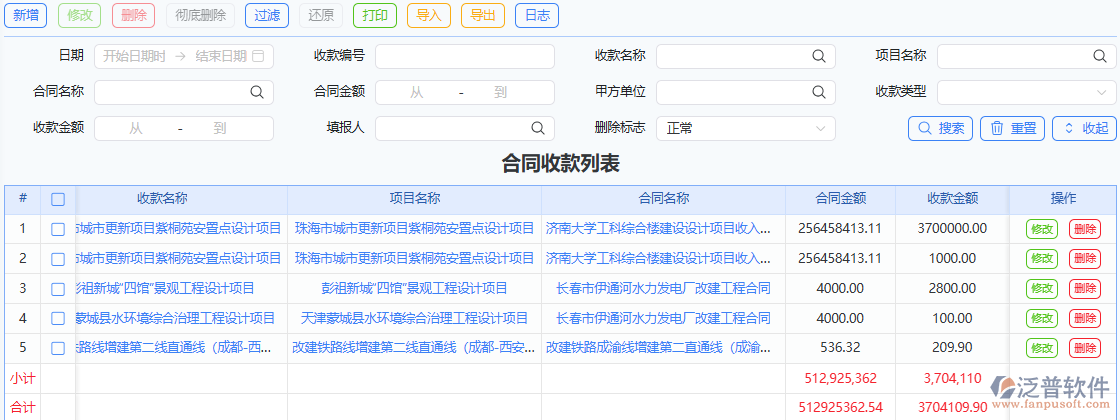This screenshot has width=1120, height=420.
Task: Open the 收款类型 dropdown
Action: pos(1026,92)
